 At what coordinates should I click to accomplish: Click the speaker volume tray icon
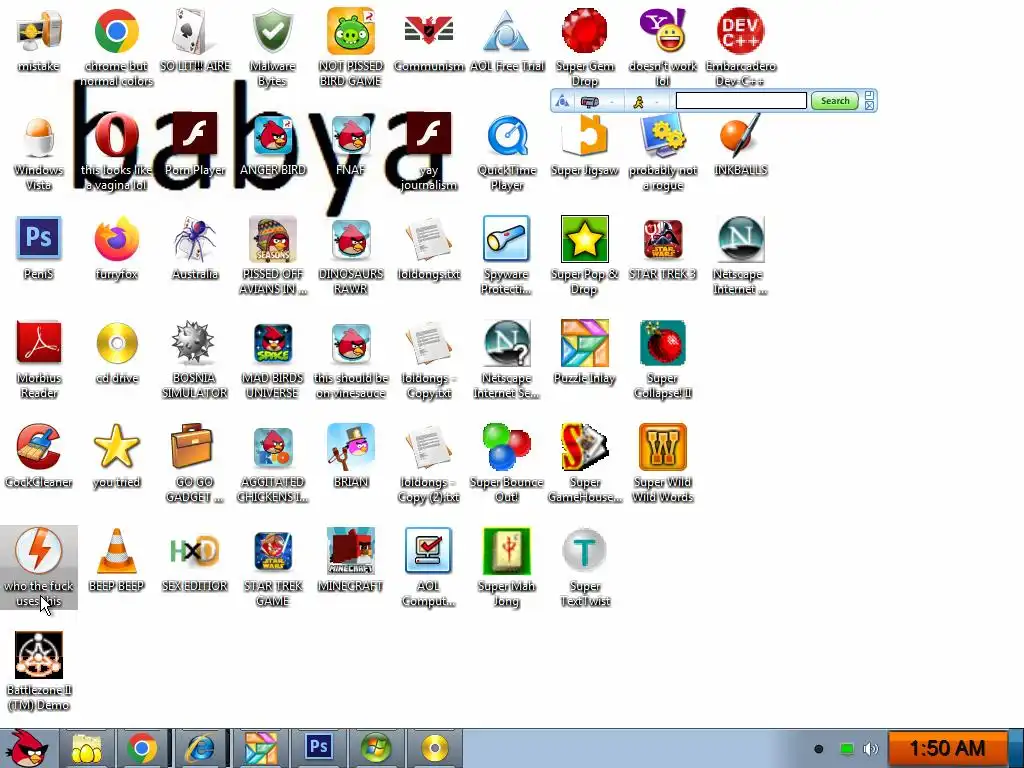tap(871, 748)
